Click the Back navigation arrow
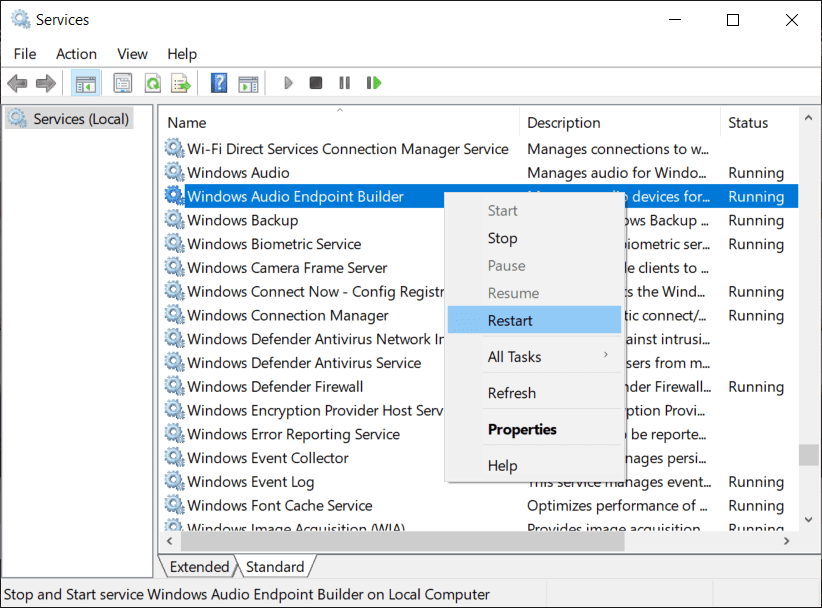Viewport: 822px width, 608px height. pyautogui.click(x=17, y=82)
